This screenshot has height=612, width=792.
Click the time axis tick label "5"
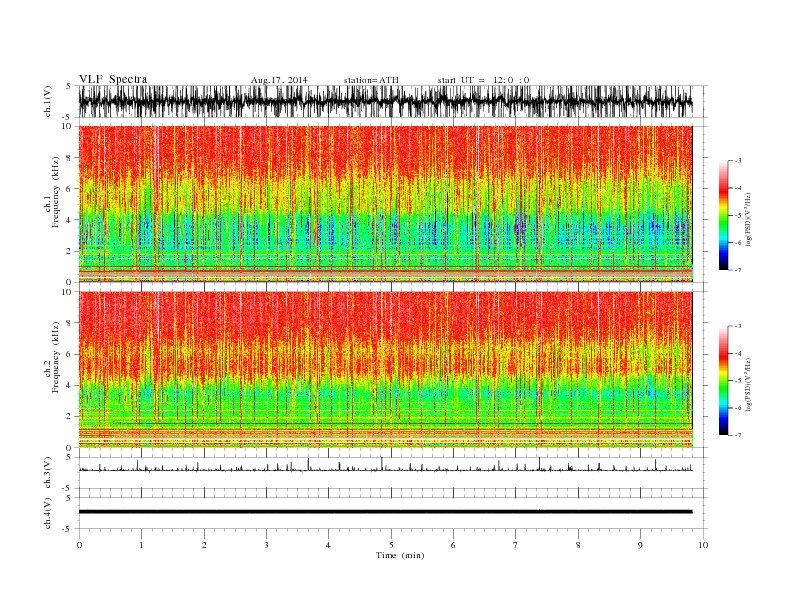coord(391,545)
